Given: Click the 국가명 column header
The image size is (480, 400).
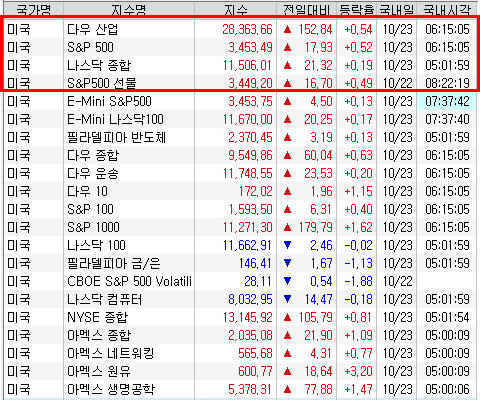Looking at the screenshot, I should click(34, 9).
